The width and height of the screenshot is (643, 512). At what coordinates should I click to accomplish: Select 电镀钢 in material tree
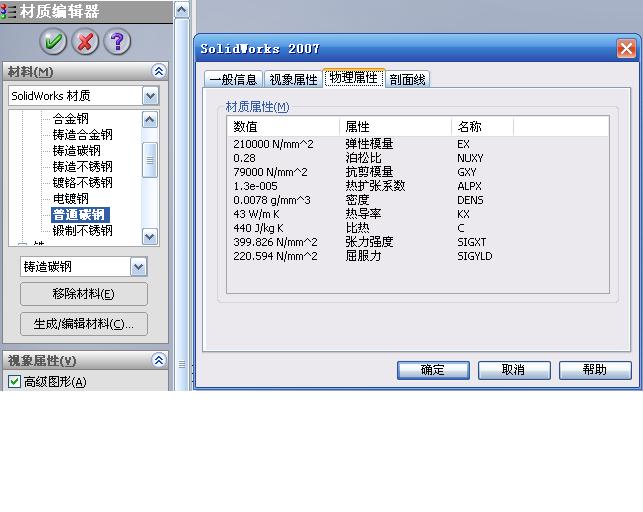pyautogui.click(x=71, y=198)
